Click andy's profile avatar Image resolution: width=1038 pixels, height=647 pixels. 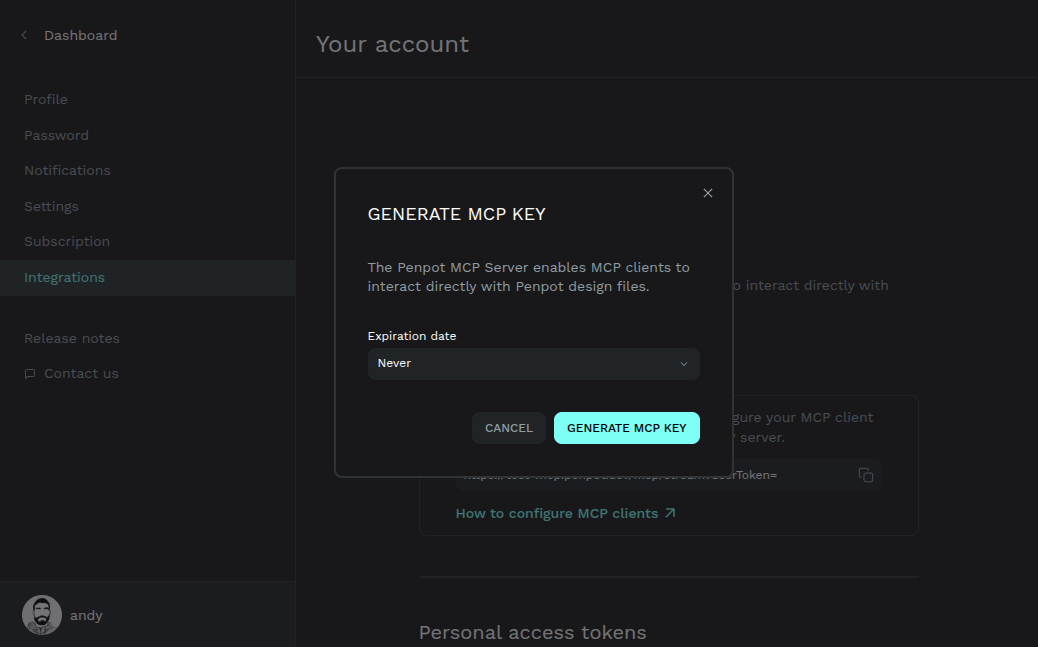point(41,614)
